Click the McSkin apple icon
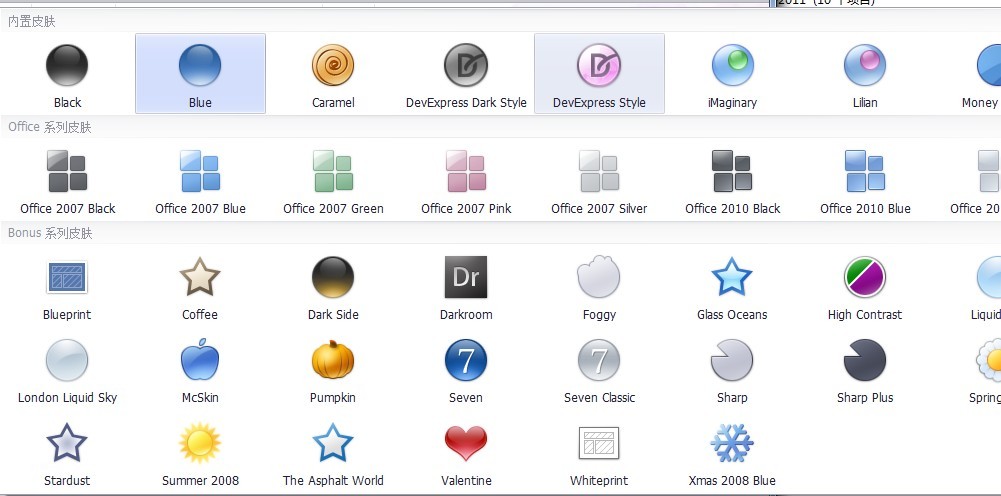 (200, 360)
